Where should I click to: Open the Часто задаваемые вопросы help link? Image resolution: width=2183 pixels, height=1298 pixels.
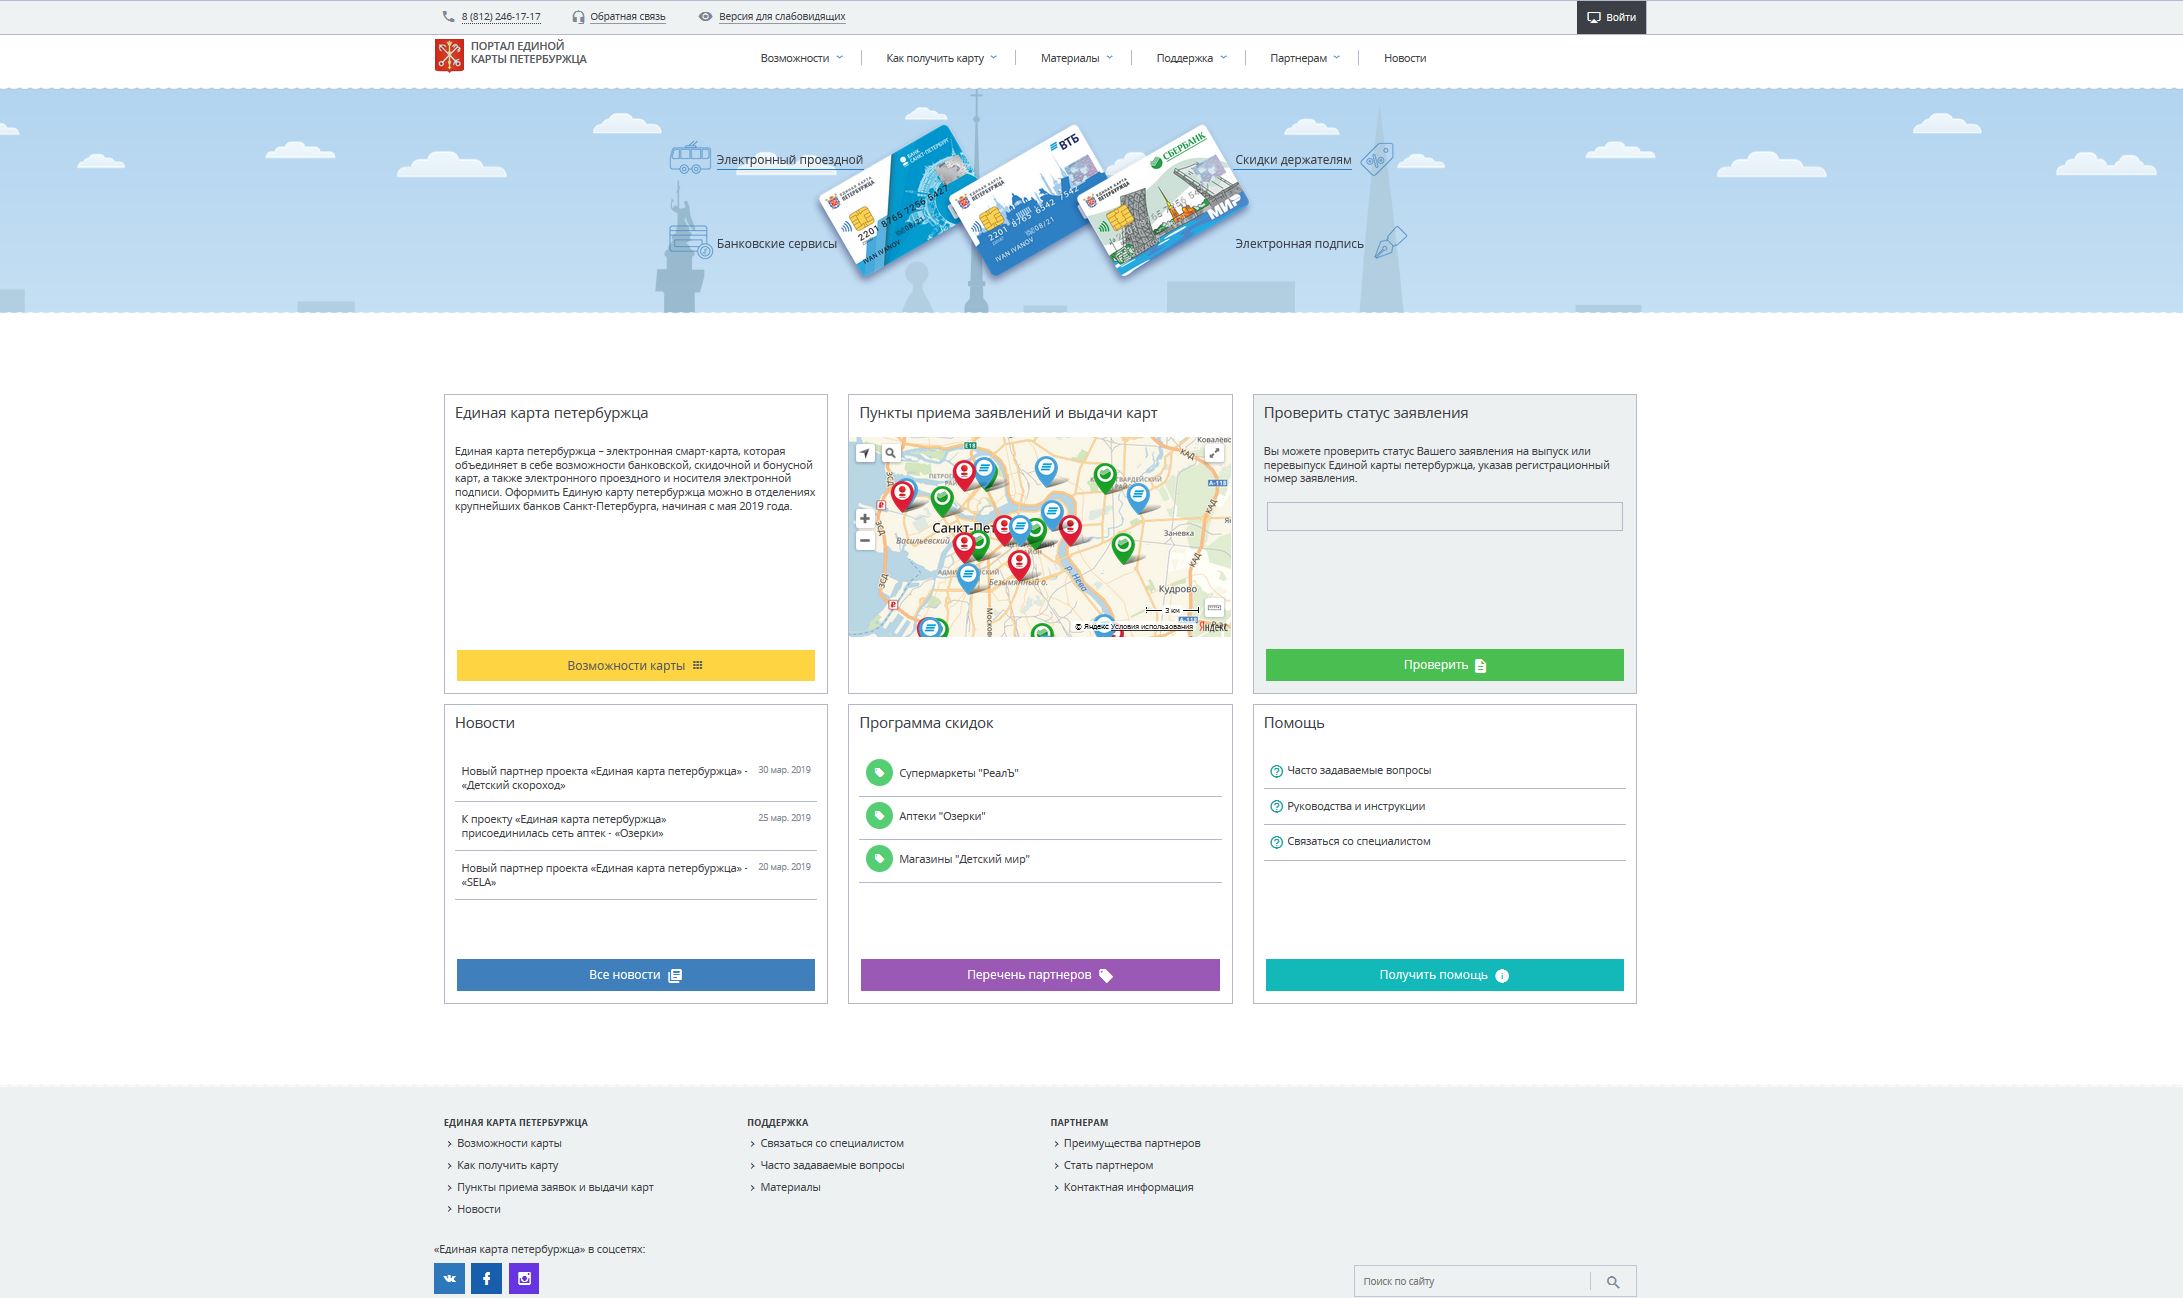tap(1350, 771)
